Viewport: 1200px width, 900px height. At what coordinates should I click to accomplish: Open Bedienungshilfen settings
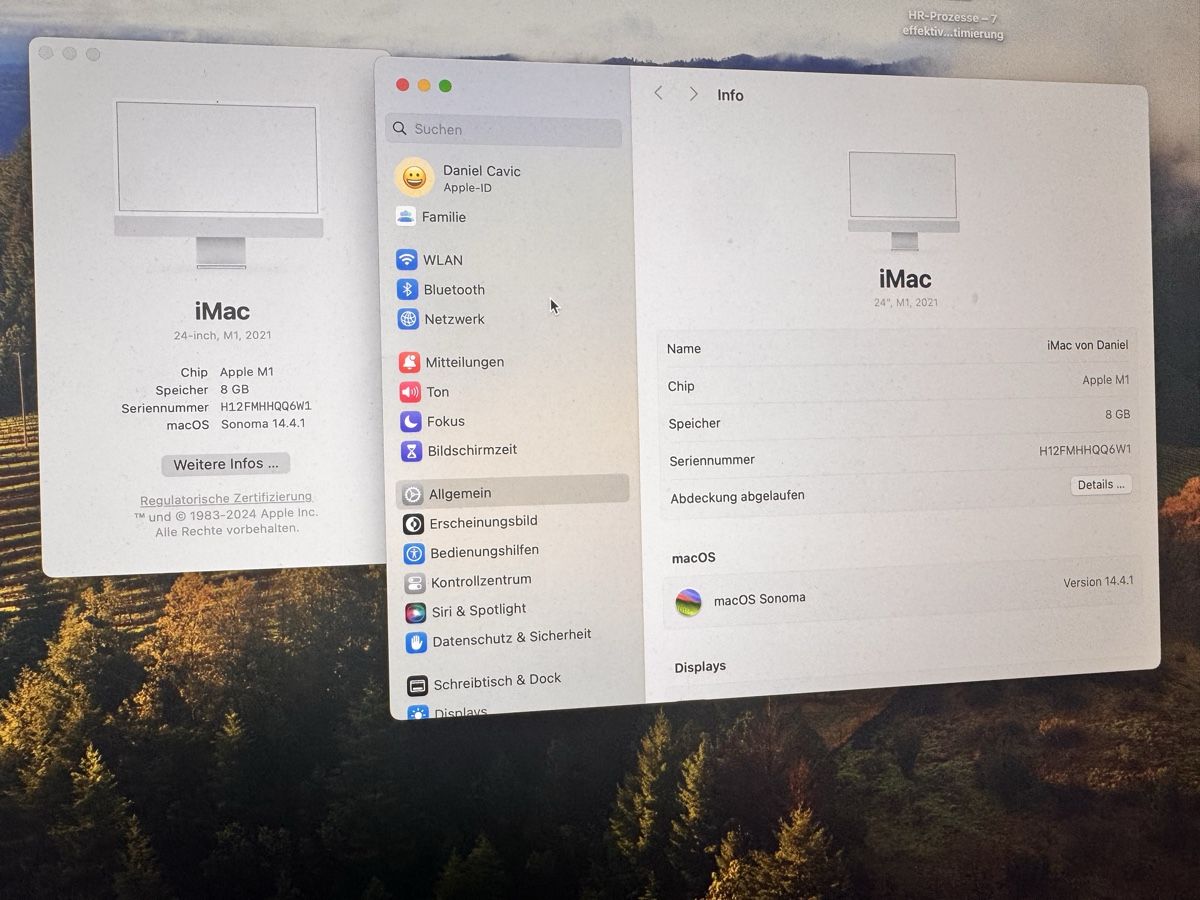(486, 551)
